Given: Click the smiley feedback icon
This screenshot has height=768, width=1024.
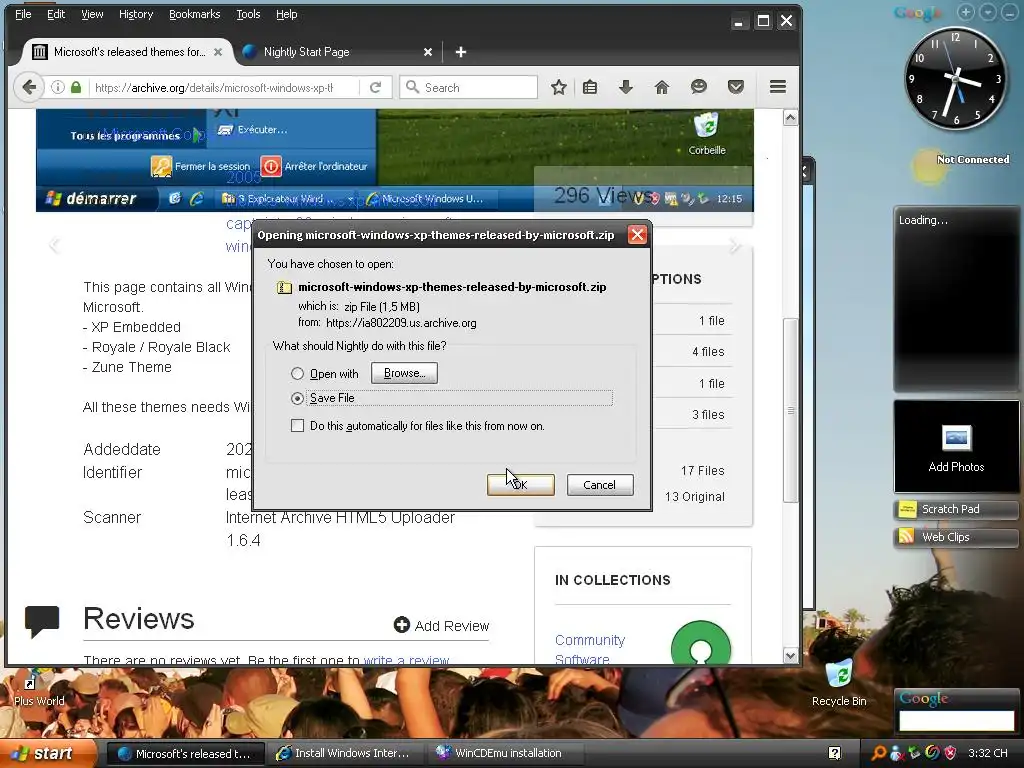Looking at the screenshot, I should 699,87.
